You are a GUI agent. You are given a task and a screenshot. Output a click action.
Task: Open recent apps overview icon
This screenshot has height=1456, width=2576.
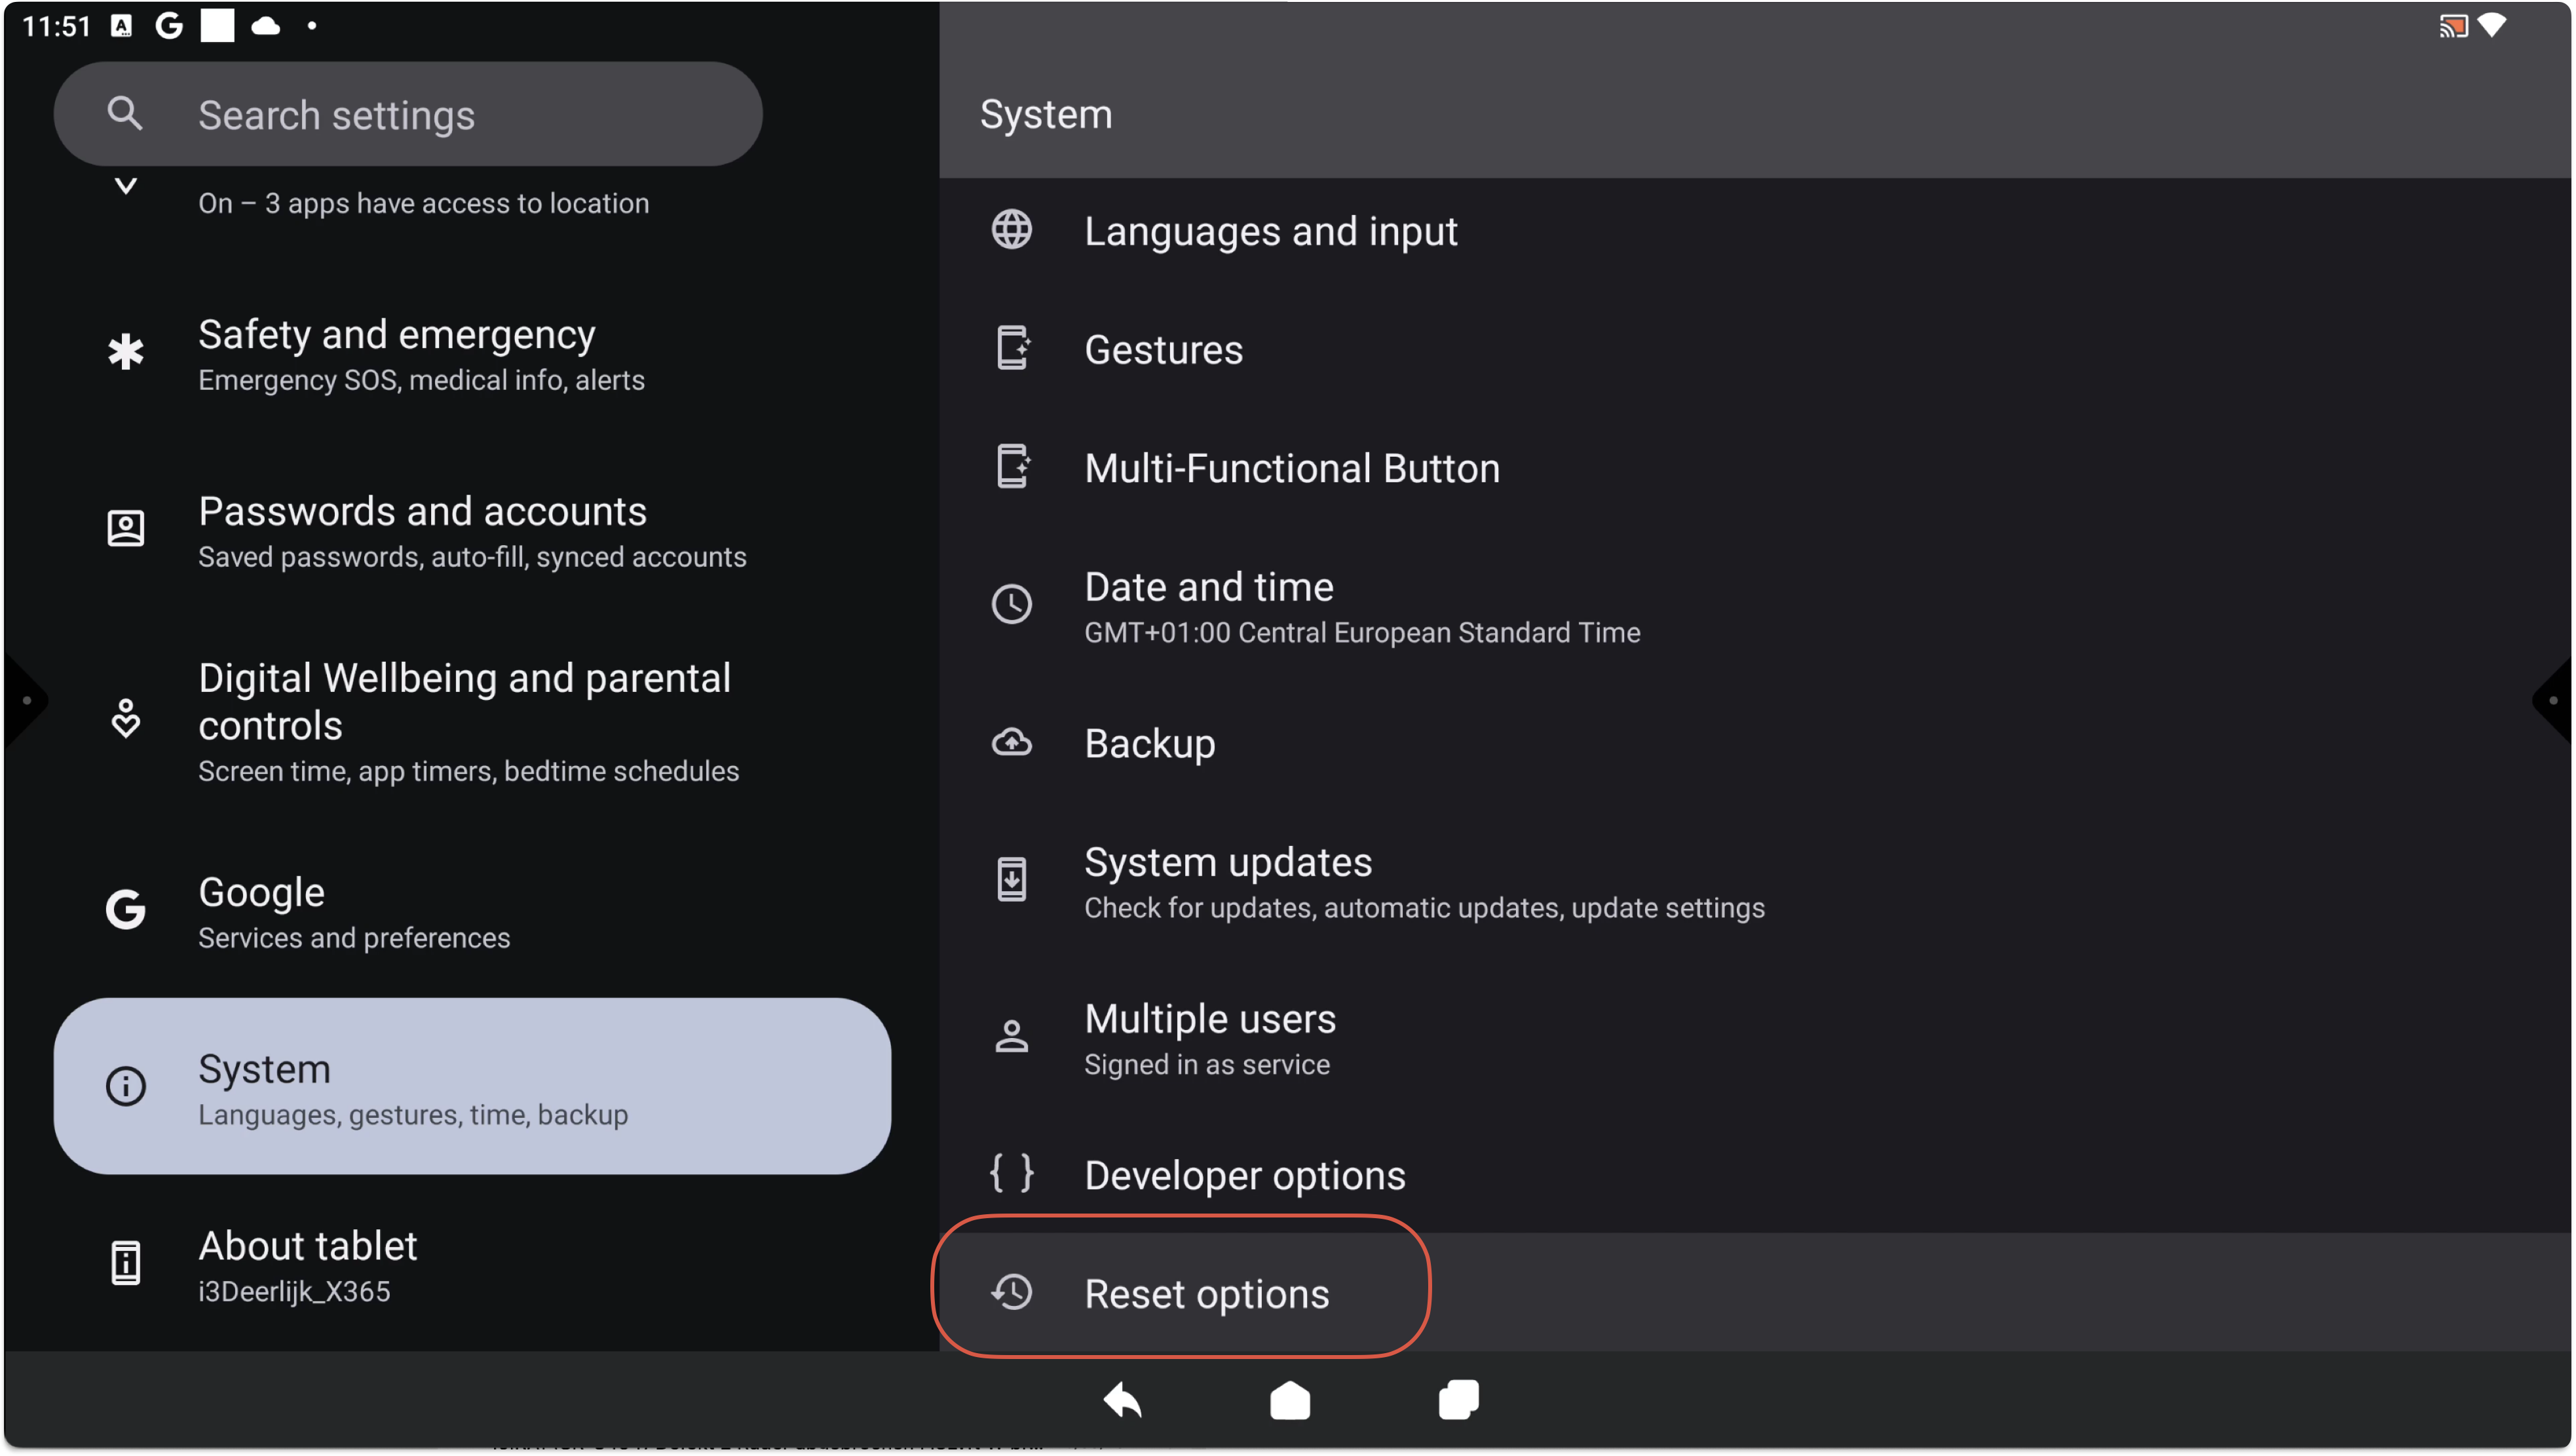[1458, 1400]
